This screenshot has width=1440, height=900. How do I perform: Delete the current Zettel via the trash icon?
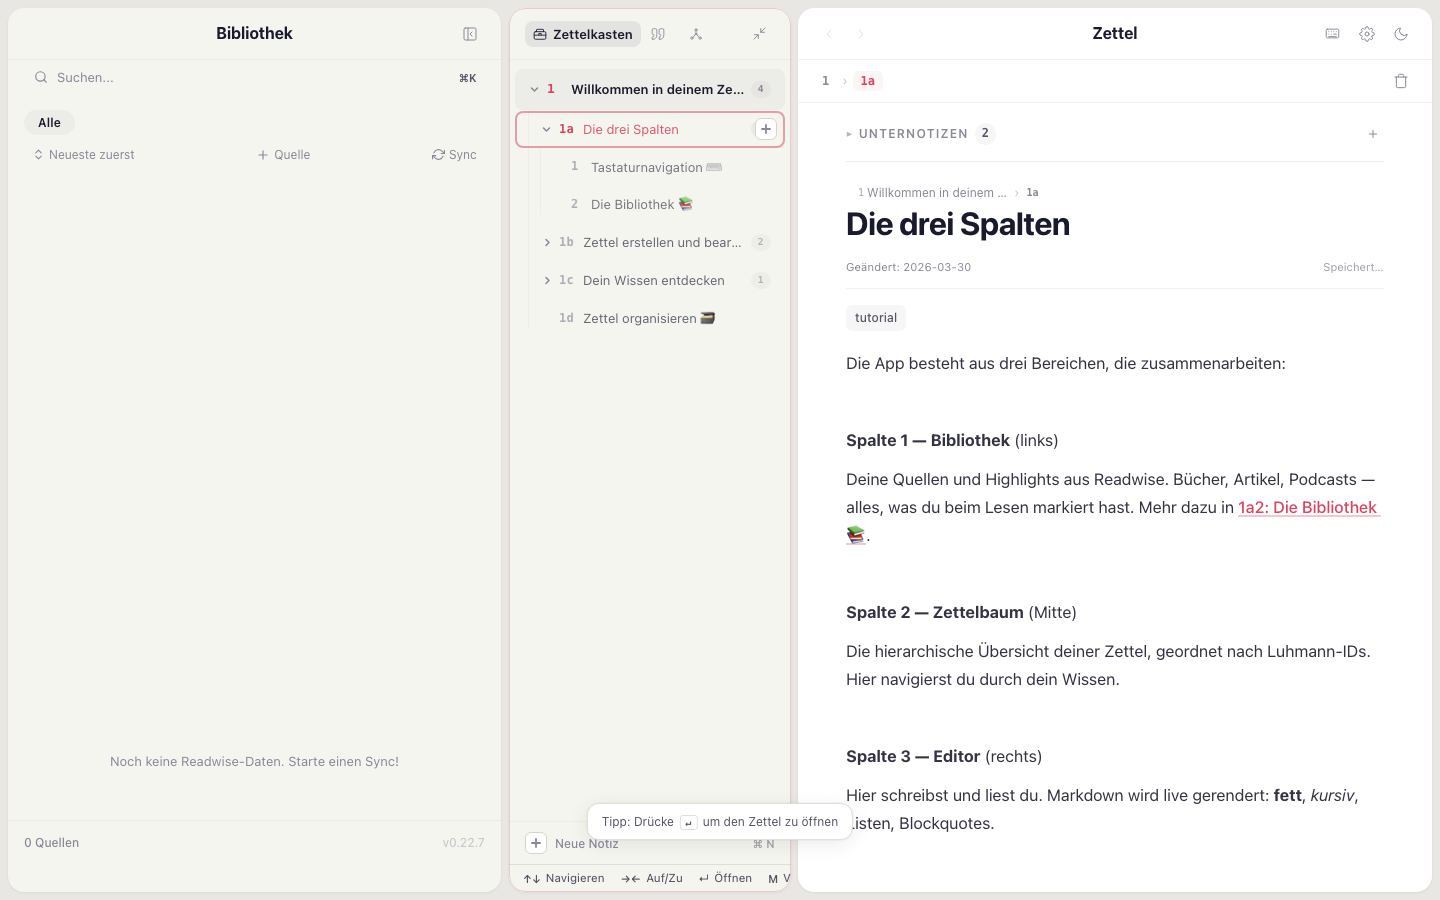point(1401,80)
